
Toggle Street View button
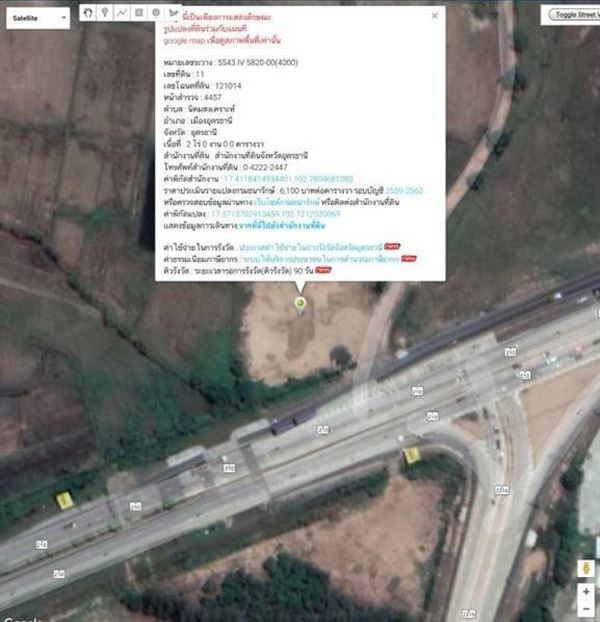click(x=575, y=15)
